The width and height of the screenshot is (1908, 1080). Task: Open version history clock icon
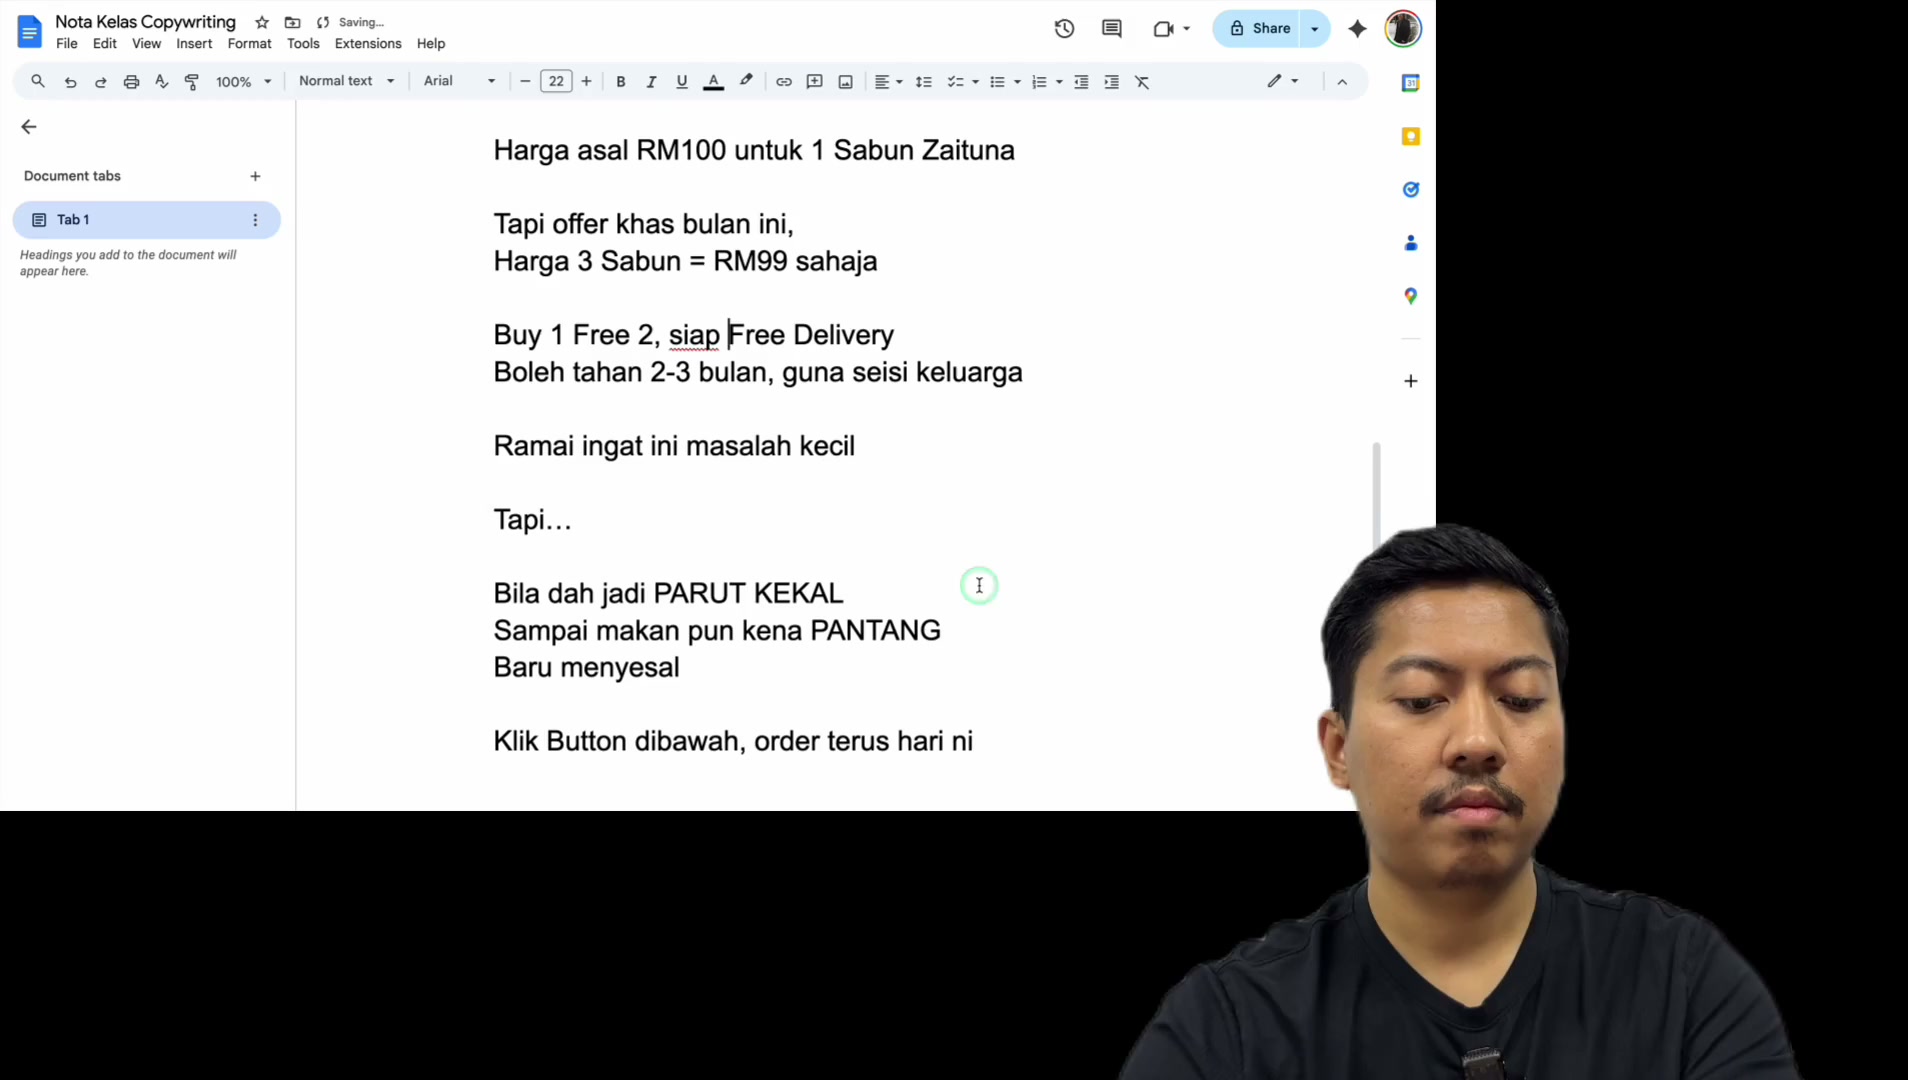click(x=1064, y=28)
